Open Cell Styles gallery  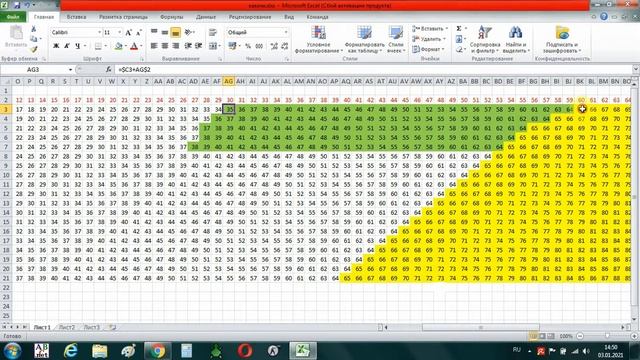396,40
